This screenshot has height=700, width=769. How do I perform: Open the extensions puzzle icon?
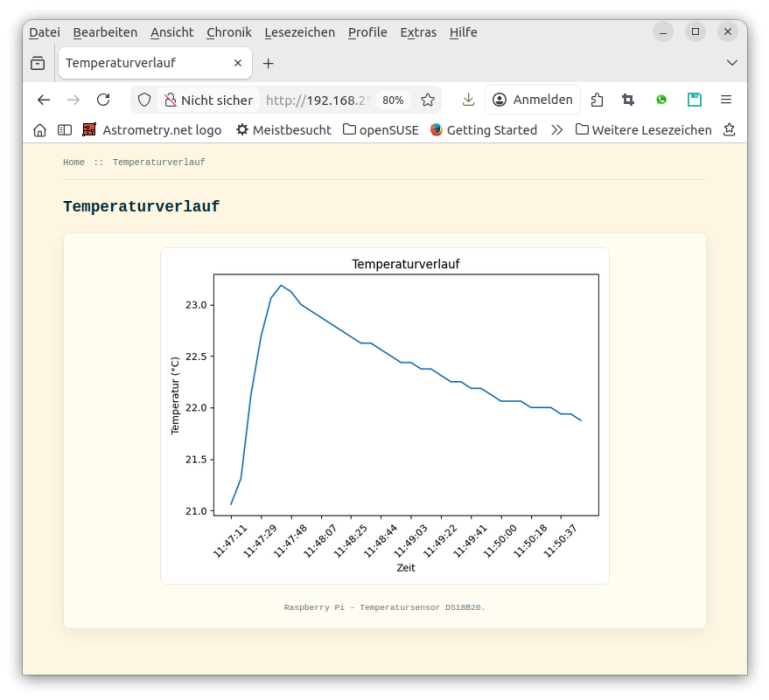pos(597,100)
